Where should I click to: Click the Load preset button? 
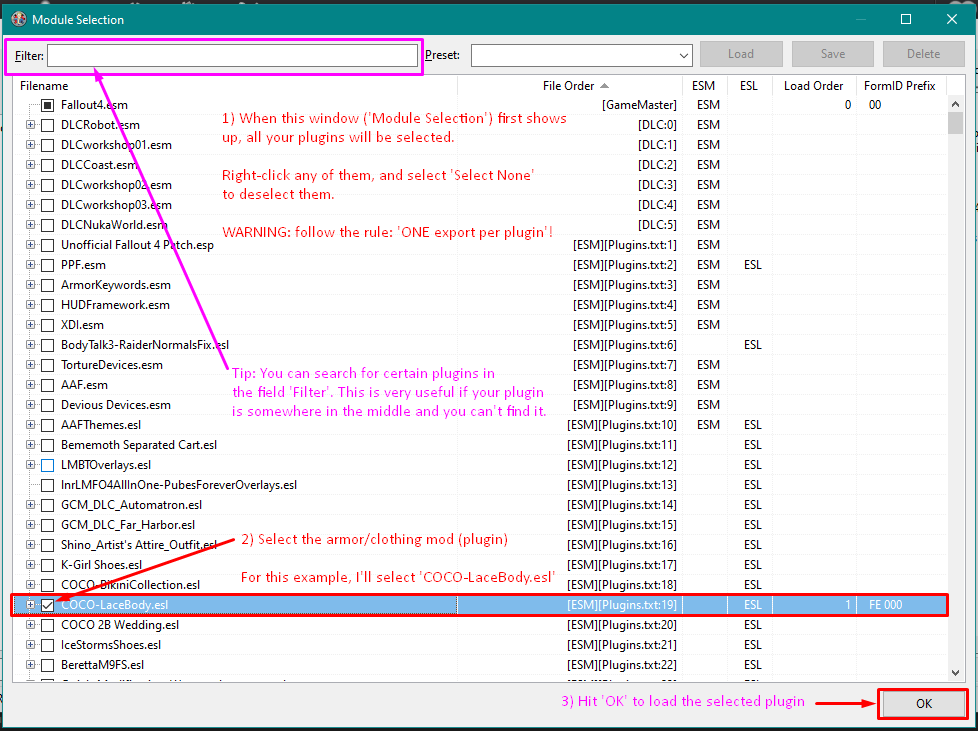tap(741, 54)
